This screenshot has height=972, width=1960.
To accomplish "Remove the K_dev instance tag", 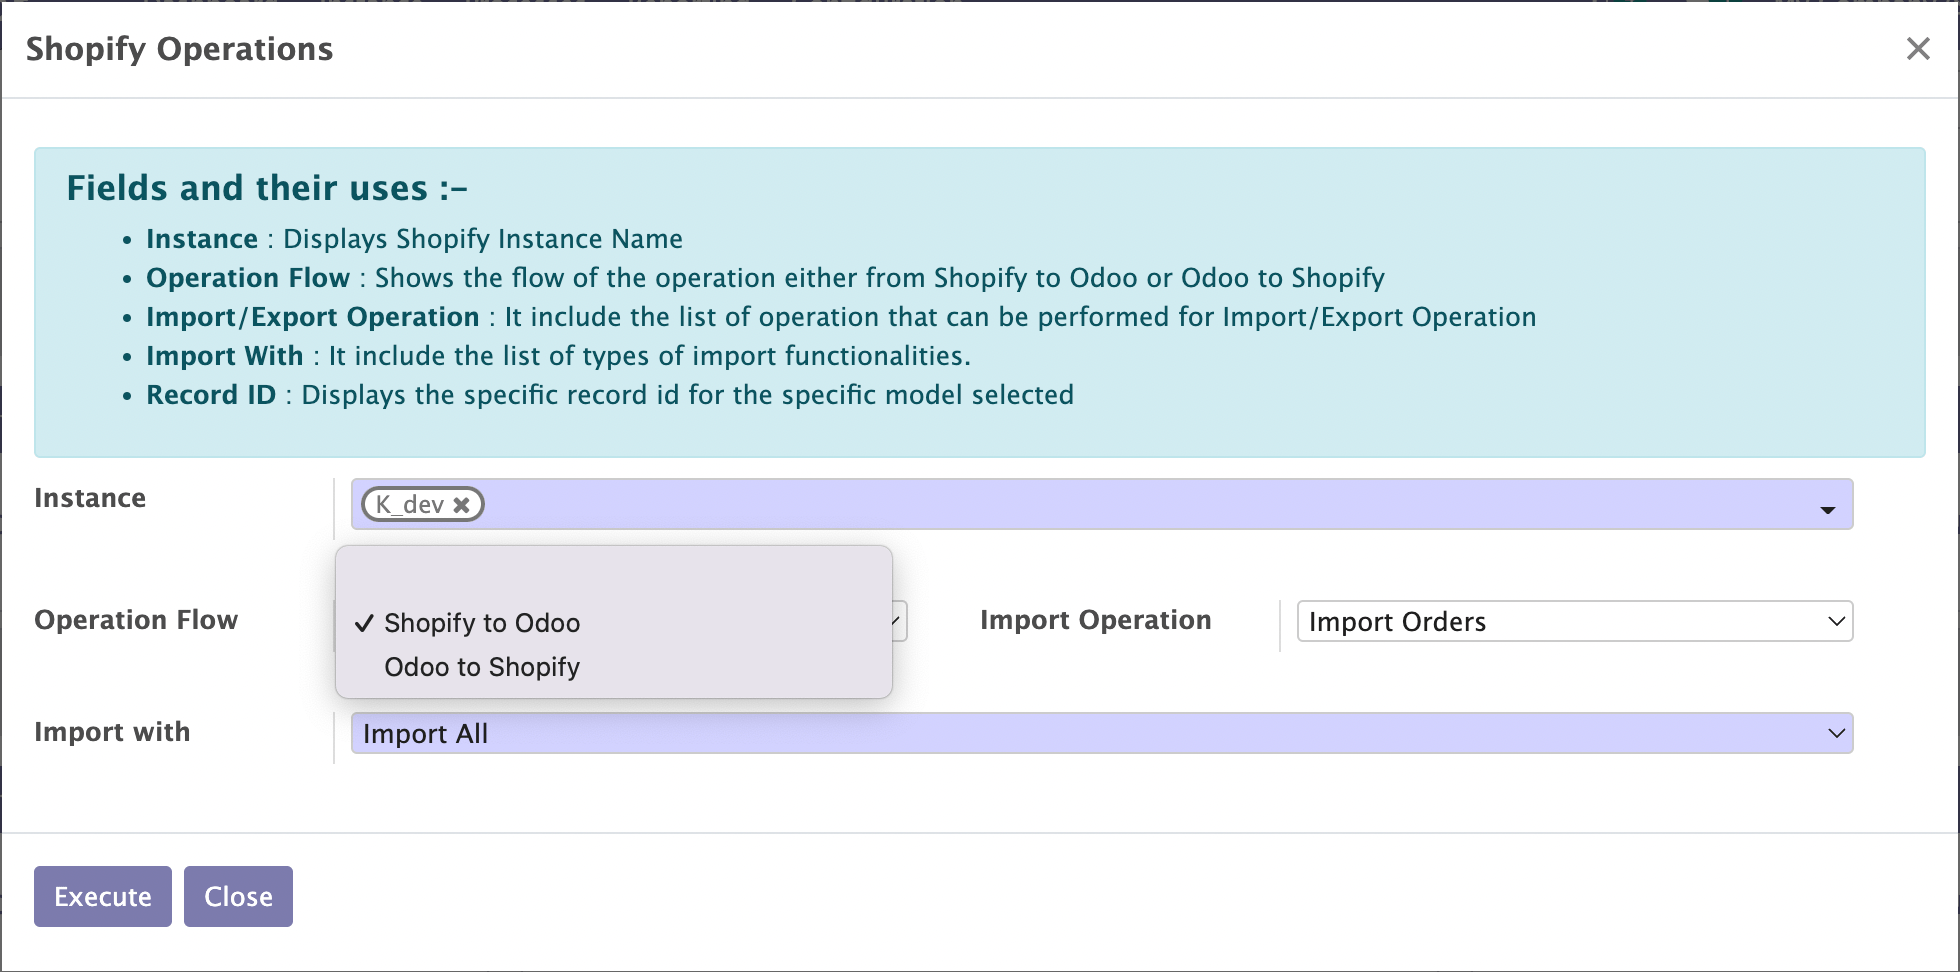I will 461,505.
